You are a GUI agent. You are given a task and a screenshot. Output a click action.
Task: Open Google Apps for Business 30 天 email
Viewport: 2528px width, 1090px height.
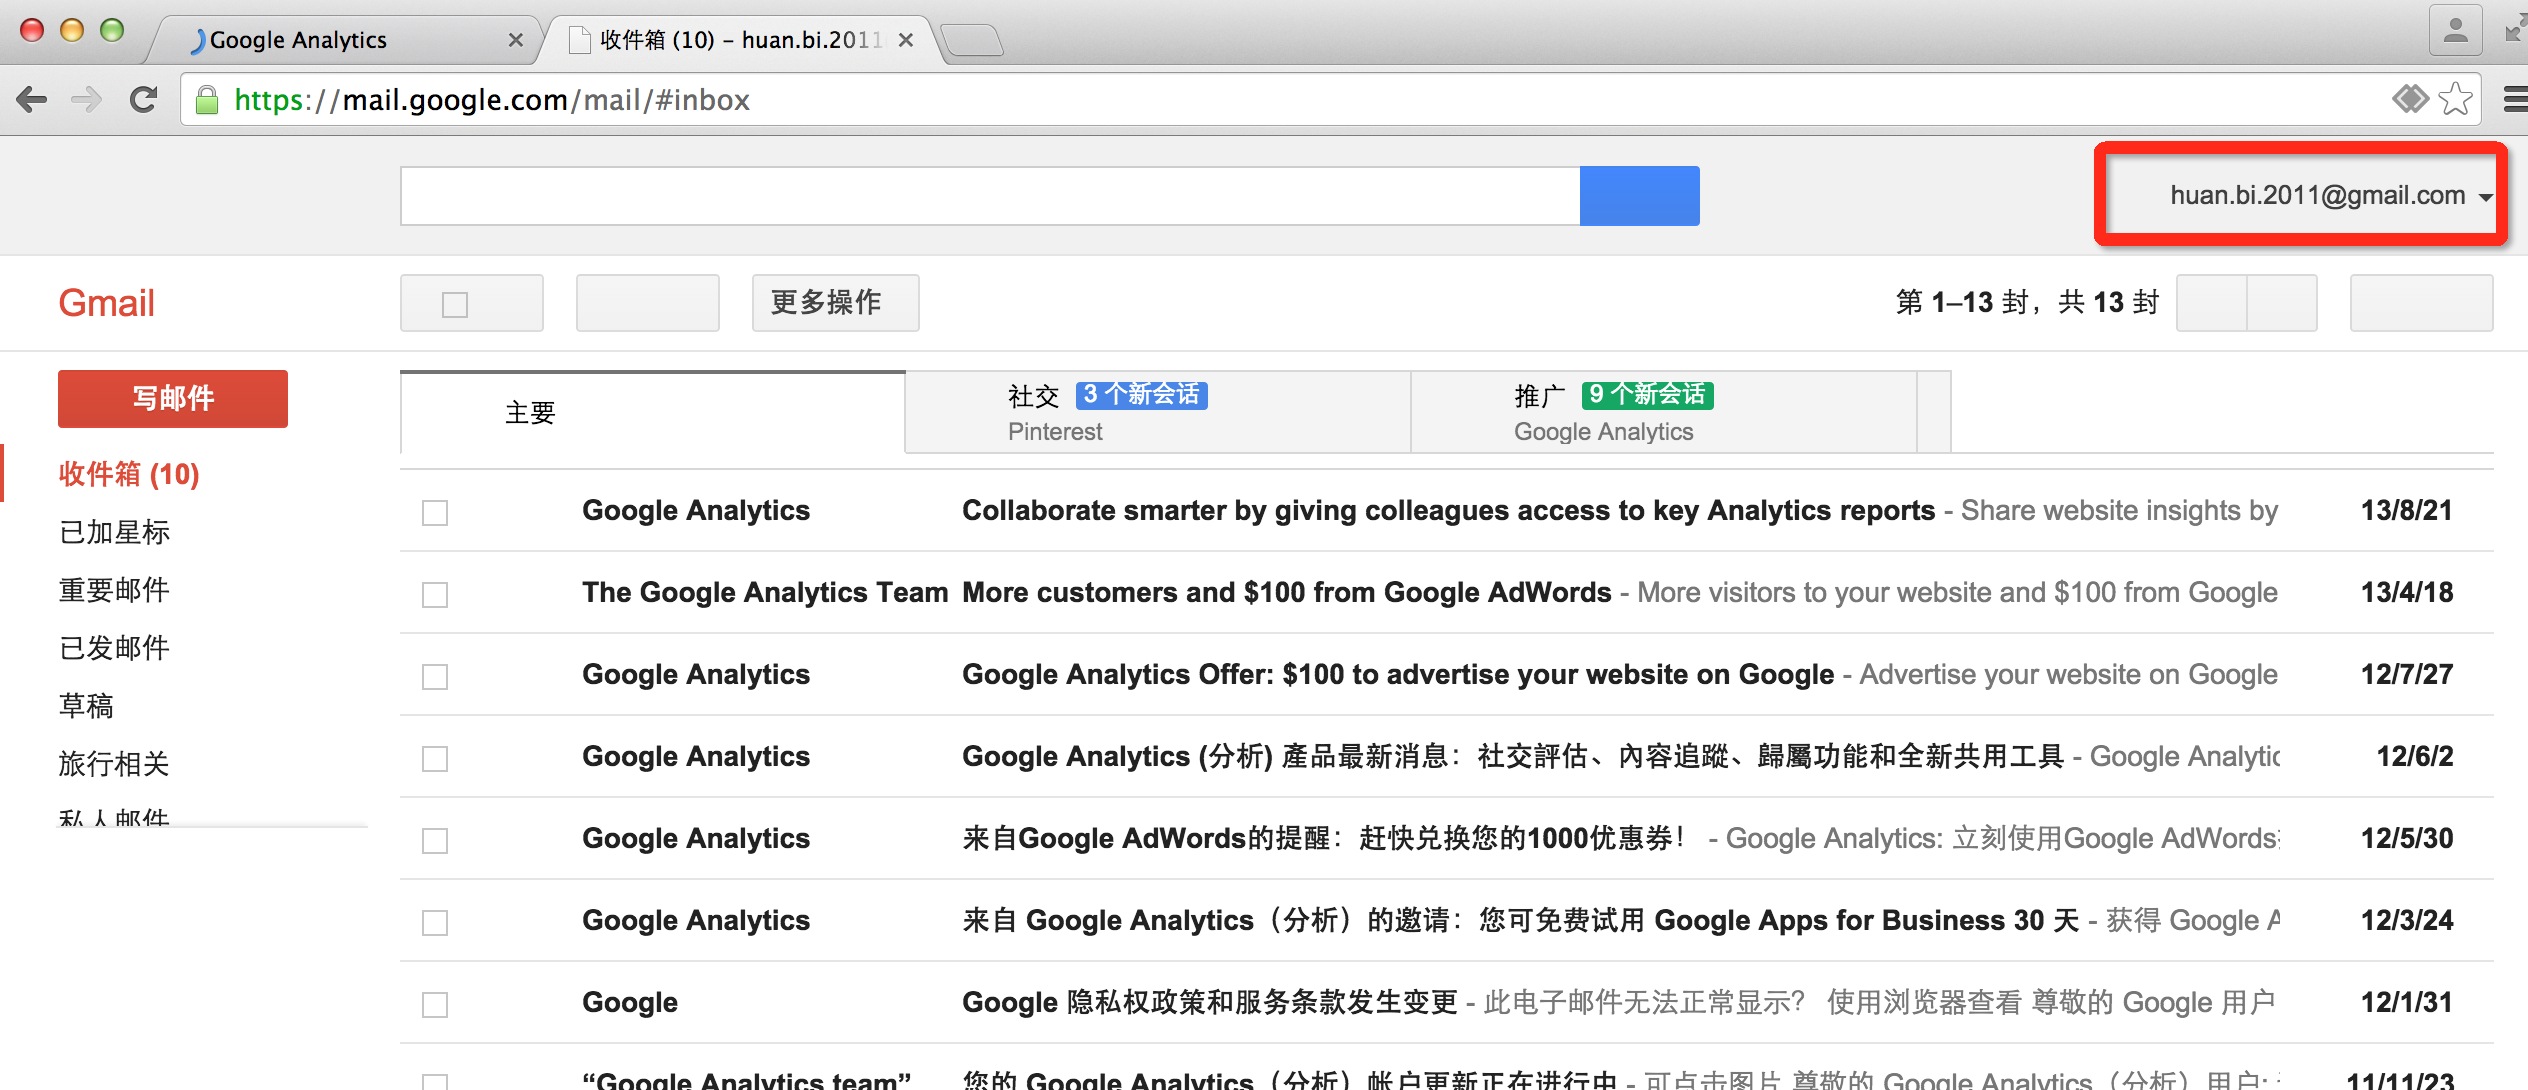[1447, 921]
